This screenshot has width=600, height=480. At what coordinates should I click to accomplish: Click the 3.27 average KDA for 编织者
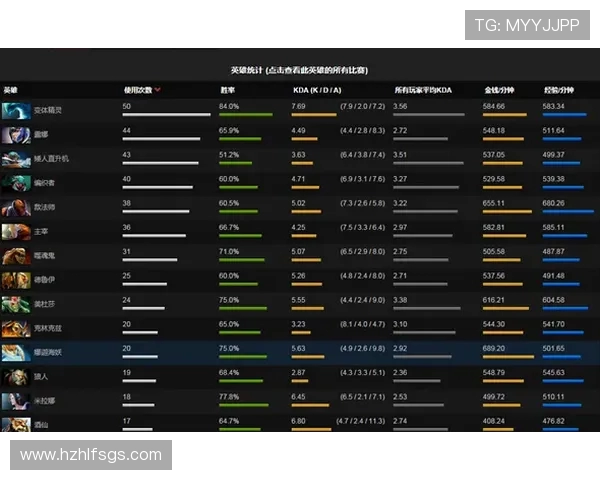click(x=400, y=179)
